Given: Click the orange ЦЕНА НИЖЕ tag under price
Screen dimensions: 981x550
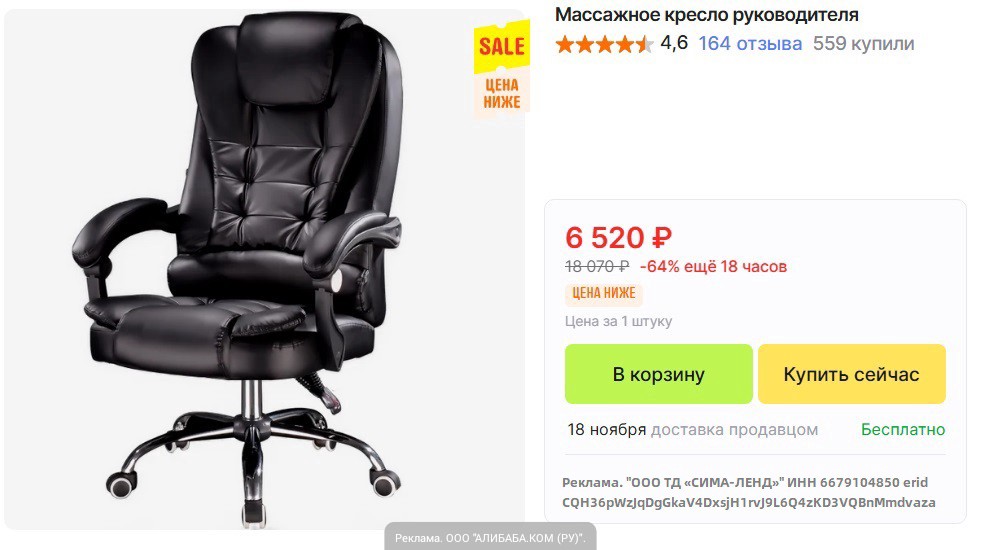Looking at the screenshot, I should pyautogui.click(x=604, y=293).
